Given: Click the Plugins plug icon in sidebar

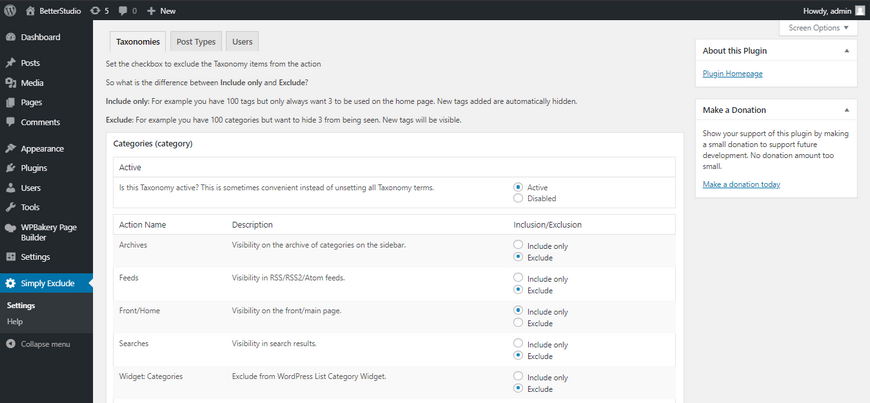Looking at the screenshot, I should (10, 168).
